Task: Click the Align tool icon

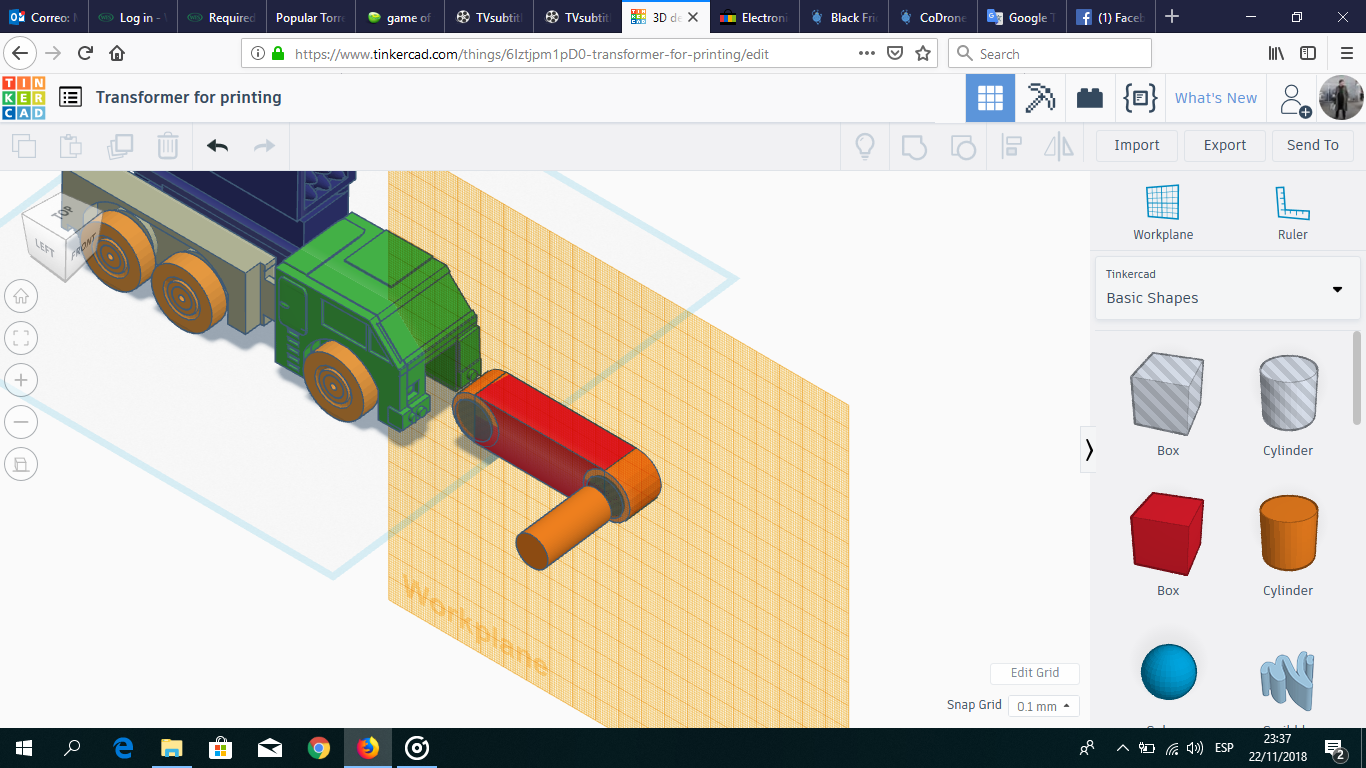Action: pos(1011,146)
